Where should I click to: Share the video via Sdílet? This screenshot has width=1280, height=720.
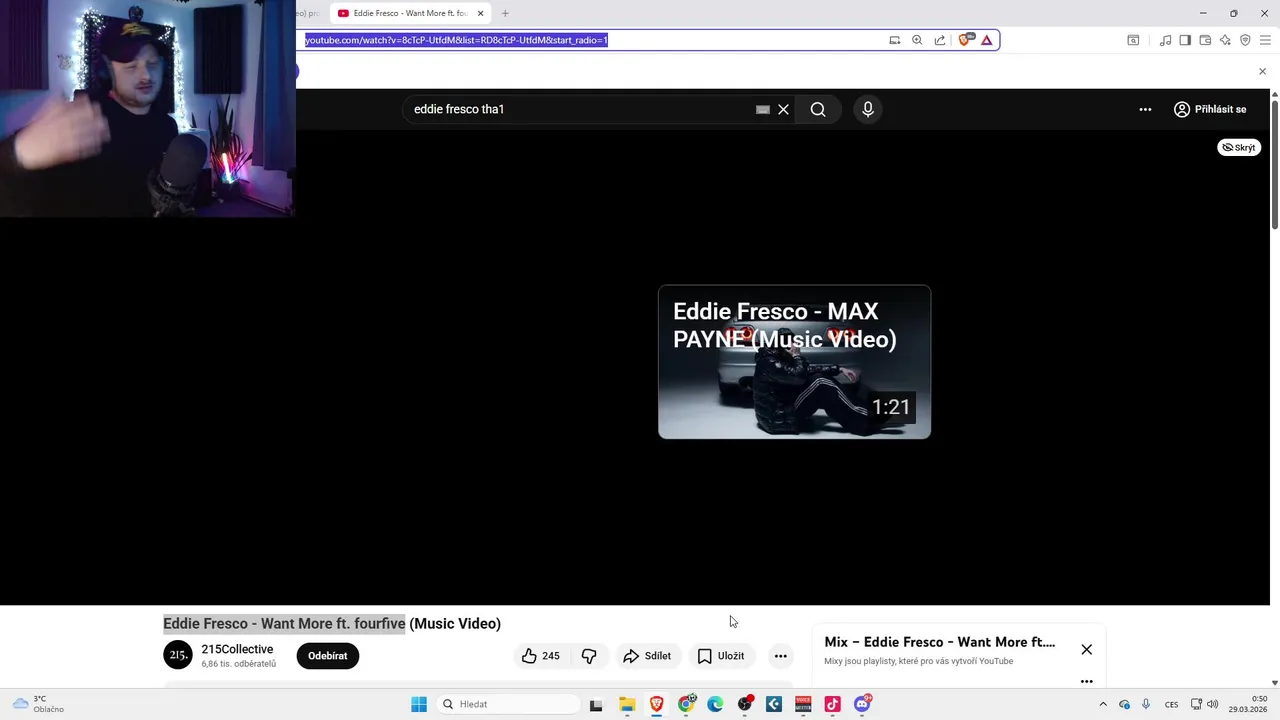coord(647,656)
